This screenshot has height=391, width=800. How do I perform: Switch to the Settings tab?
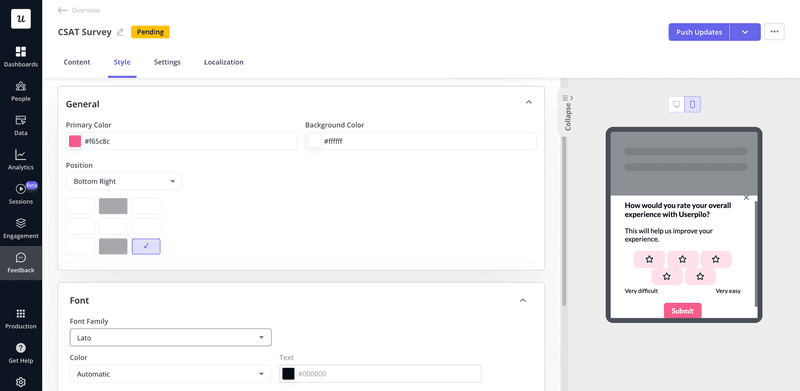pyautogui.click(x=167, y=62)
